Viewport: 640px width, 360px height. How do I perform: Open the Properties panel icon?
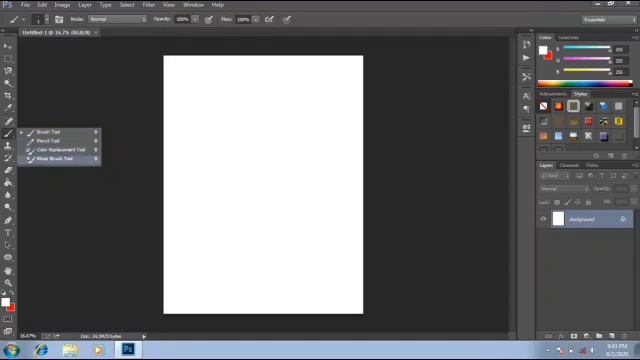click(527, 128)
